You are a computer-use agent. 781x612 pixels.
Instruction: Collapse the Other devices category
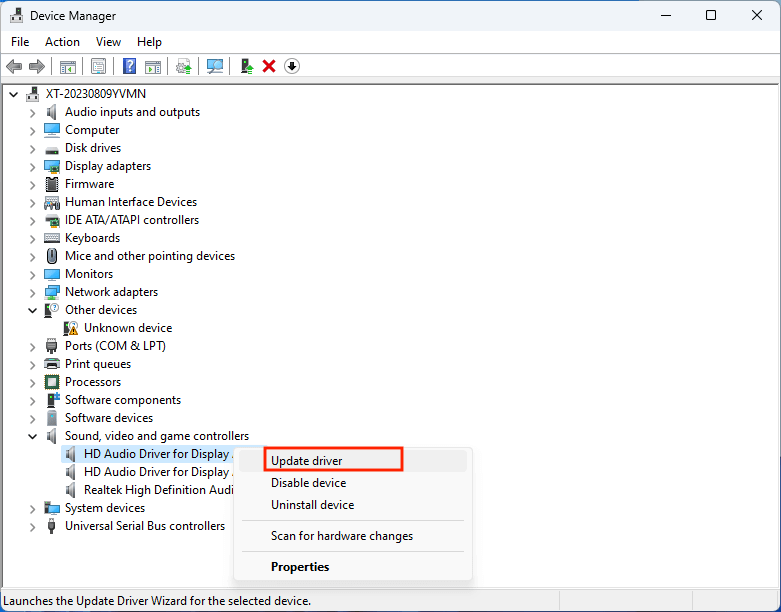tap(33, 310)
